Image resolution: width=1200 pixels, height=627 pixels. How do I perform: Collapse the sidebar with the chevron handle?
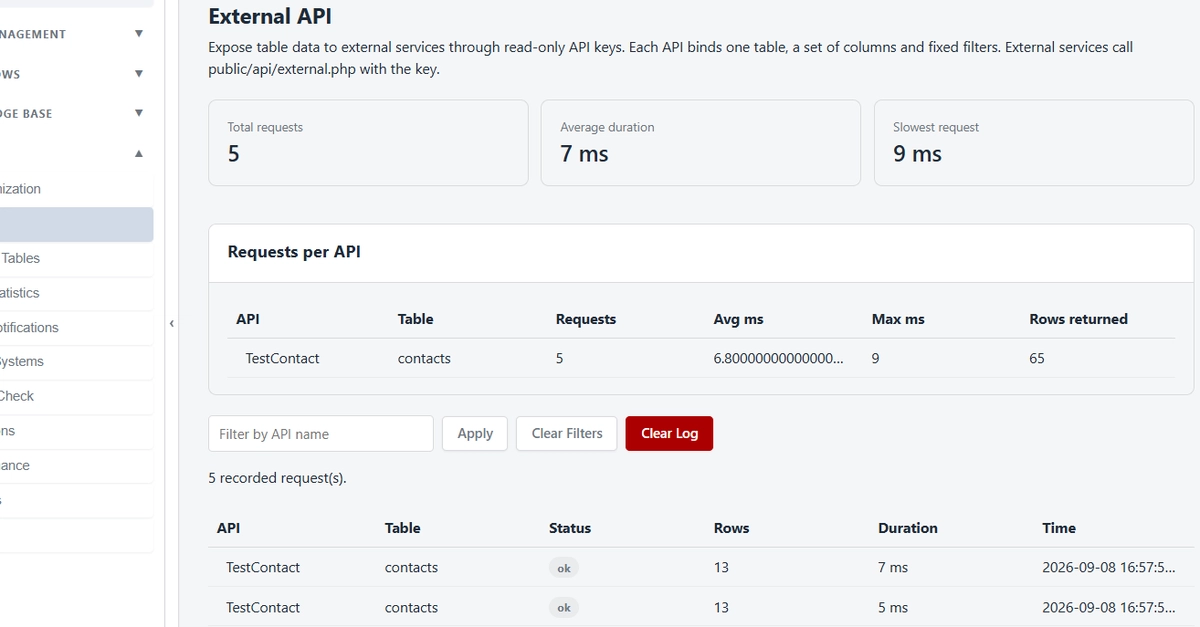pos(171,323)
